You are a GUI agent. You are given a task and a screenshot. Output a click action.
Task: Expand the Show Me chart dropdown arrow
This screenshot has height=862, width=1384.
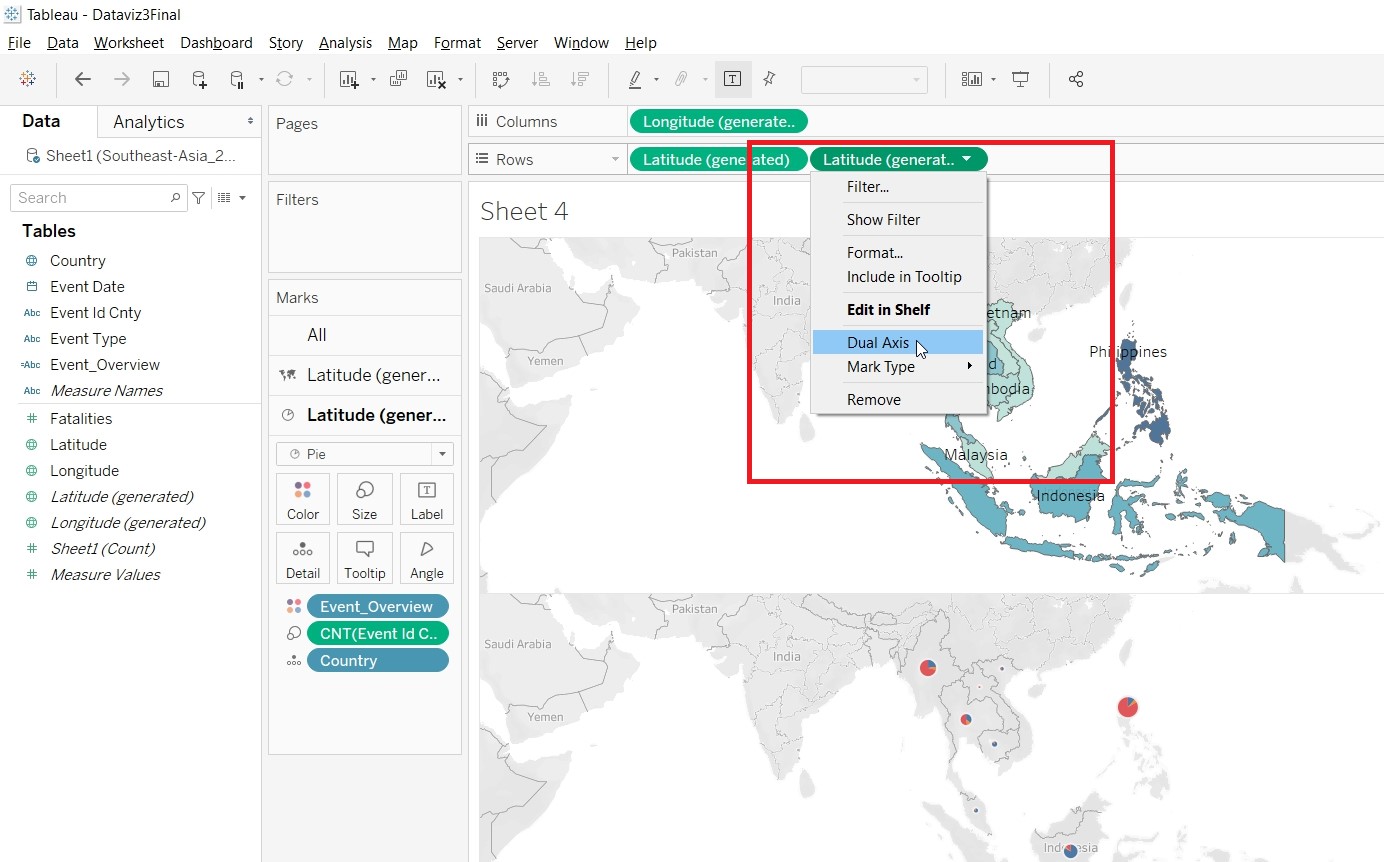(993, 79)
